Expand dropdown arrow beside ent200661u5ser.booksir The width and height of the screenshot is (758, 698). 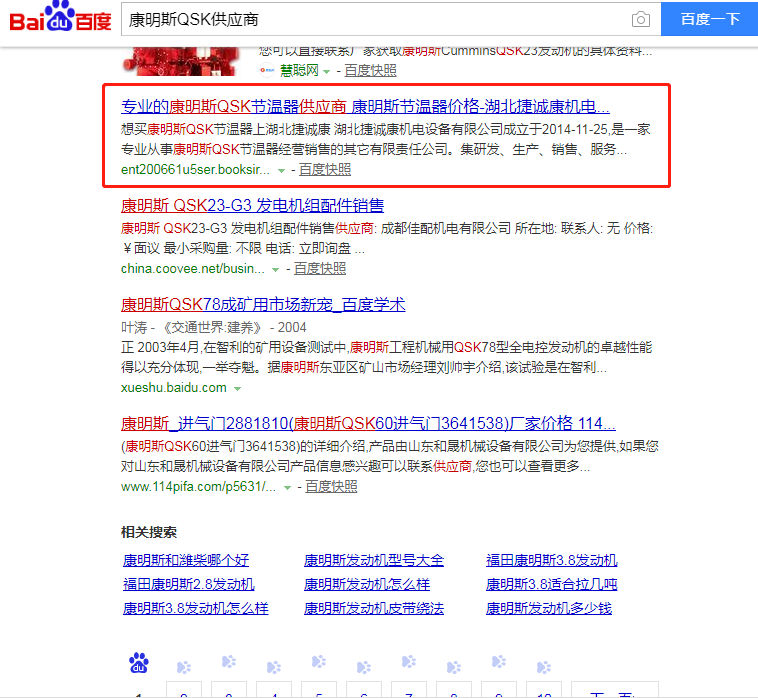pos(281,171)
